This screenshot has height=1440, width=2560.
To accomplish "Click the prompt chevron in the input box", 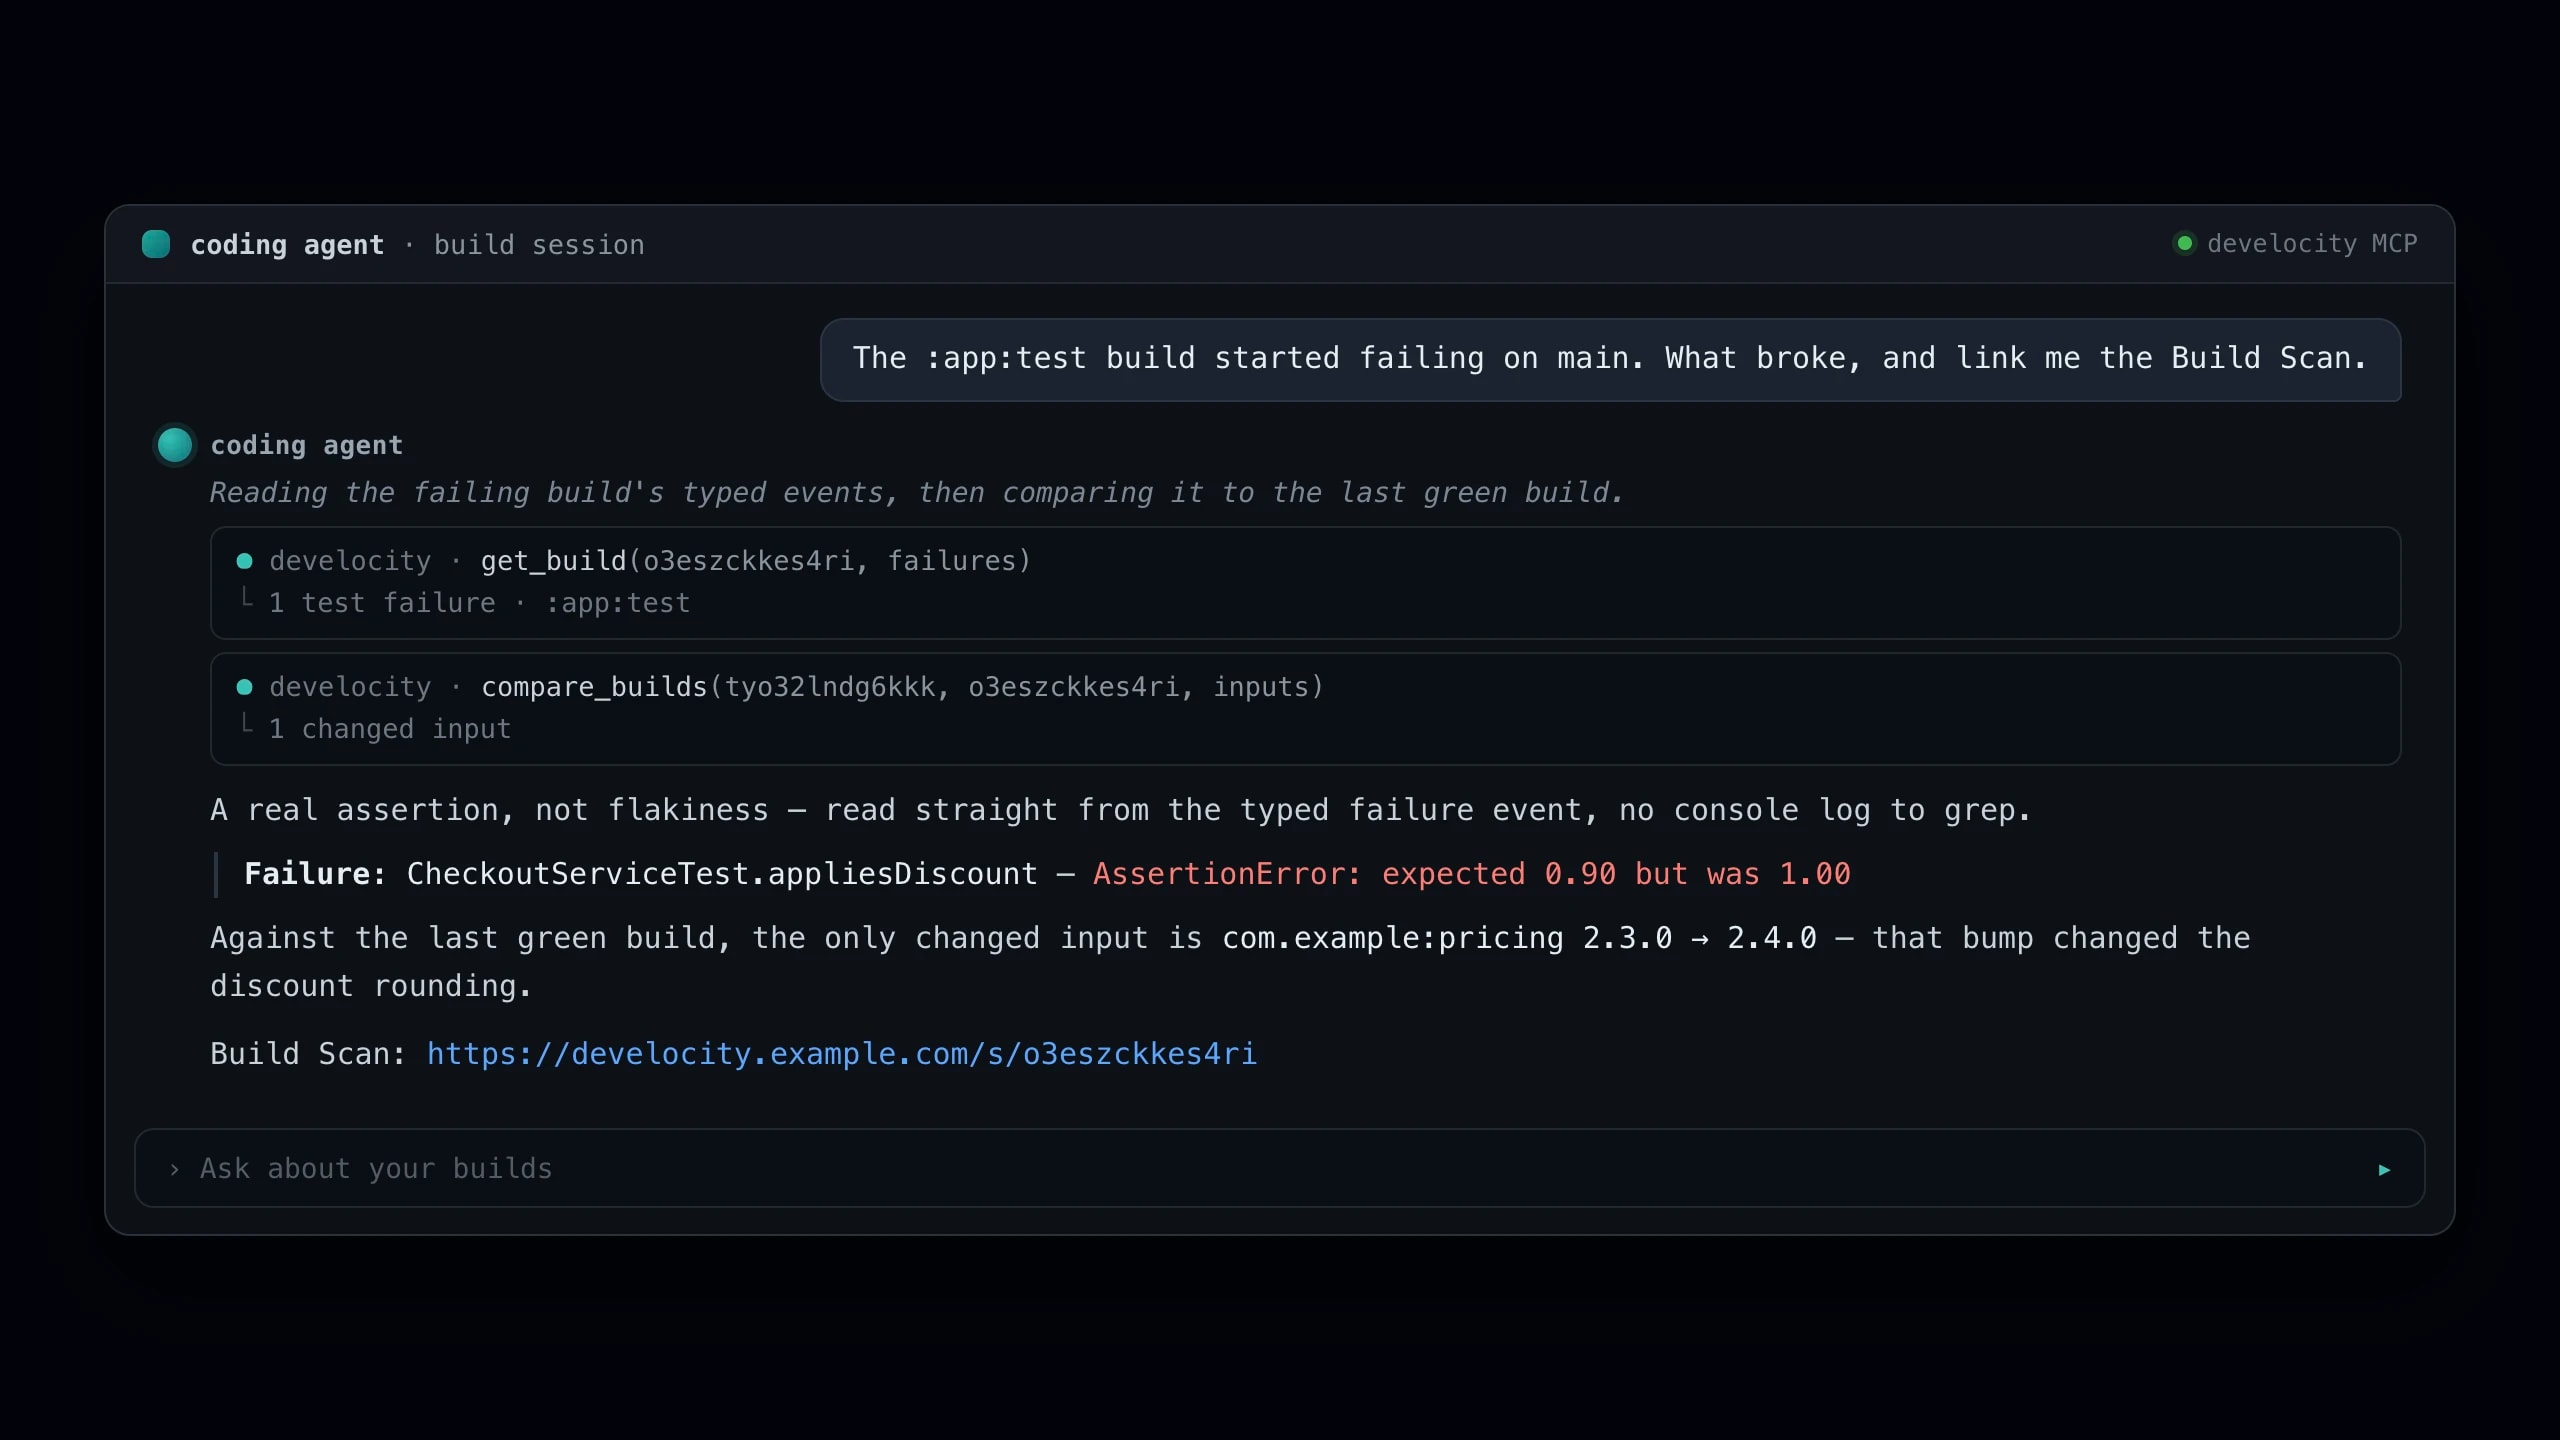I will tap(174, 1169).
